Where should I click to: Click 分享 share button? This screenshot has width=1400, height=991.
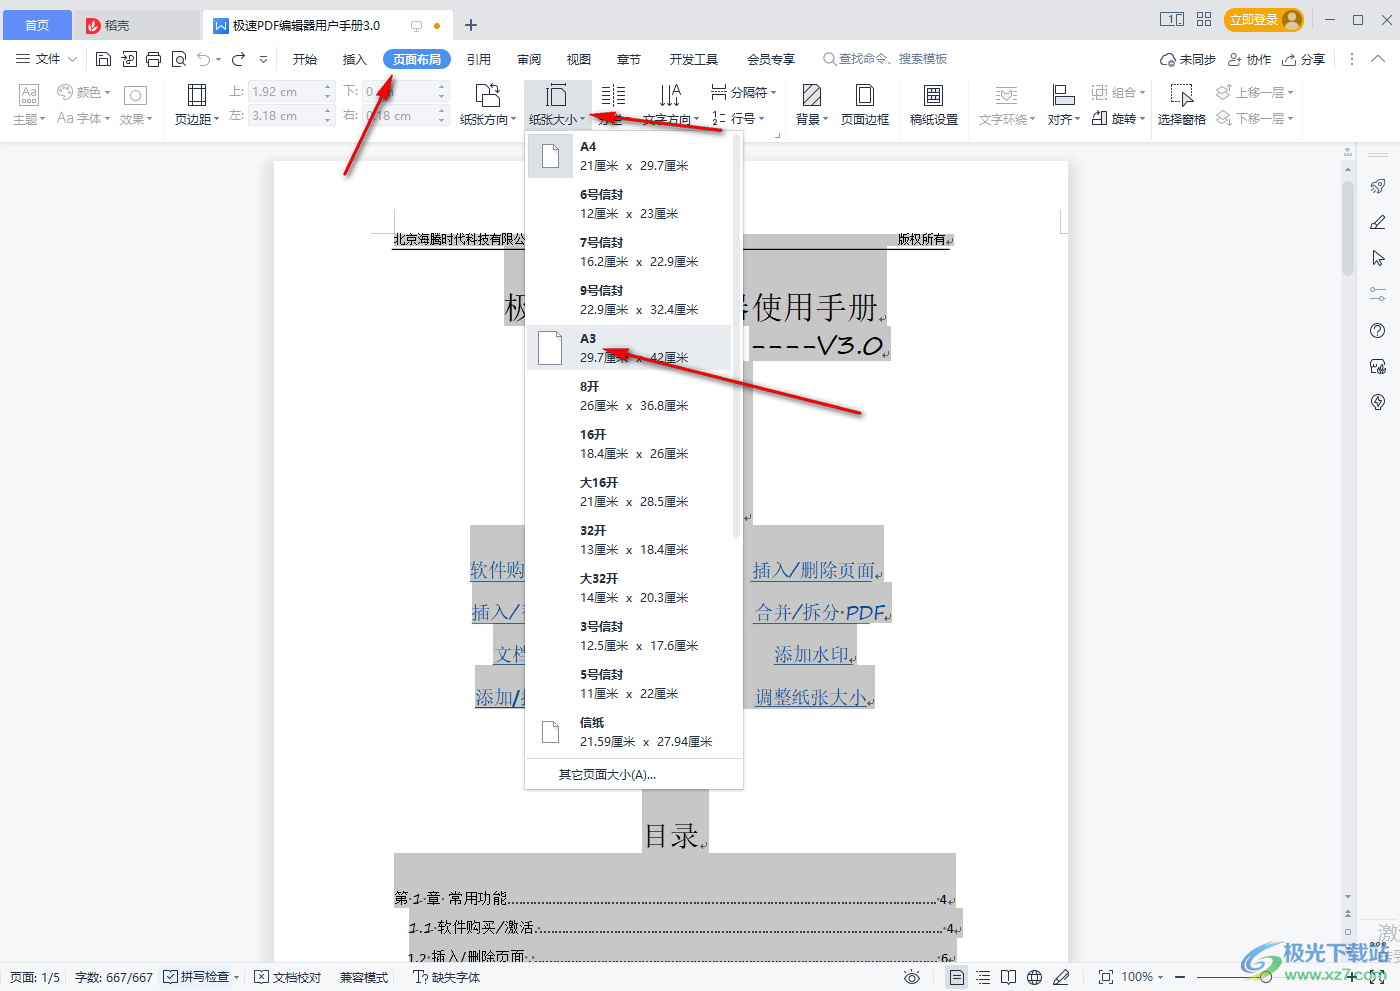click(x=1304, y=59)
